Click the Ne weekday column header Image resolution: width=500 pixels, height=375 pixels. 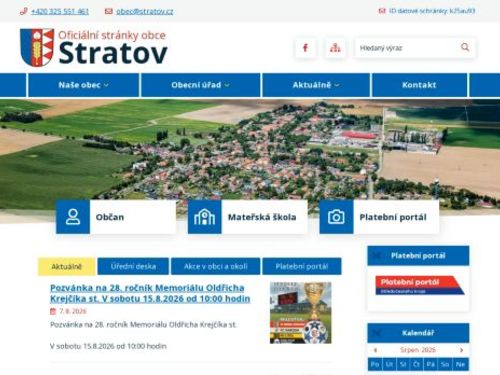[461, 364]
